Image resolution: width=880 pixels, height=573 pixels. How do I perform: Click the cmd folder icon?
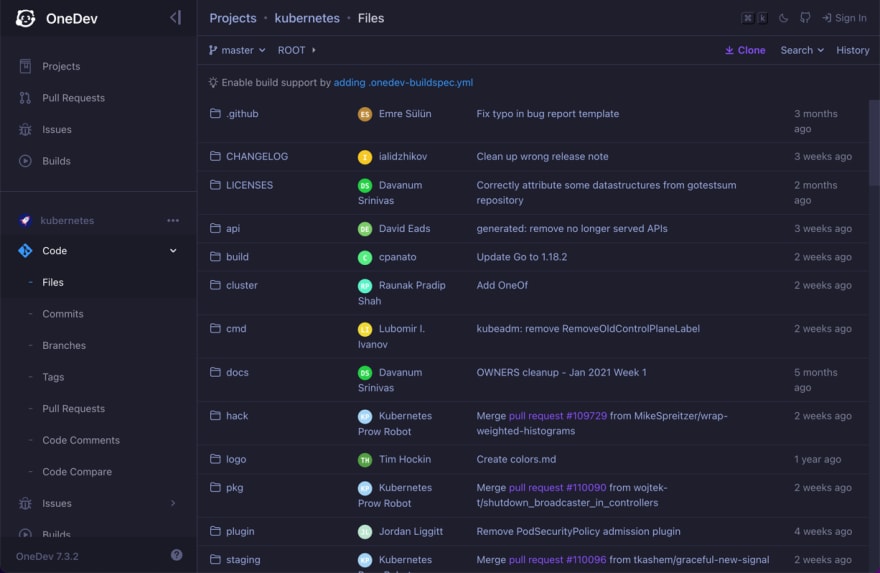[x=215, y=328]
